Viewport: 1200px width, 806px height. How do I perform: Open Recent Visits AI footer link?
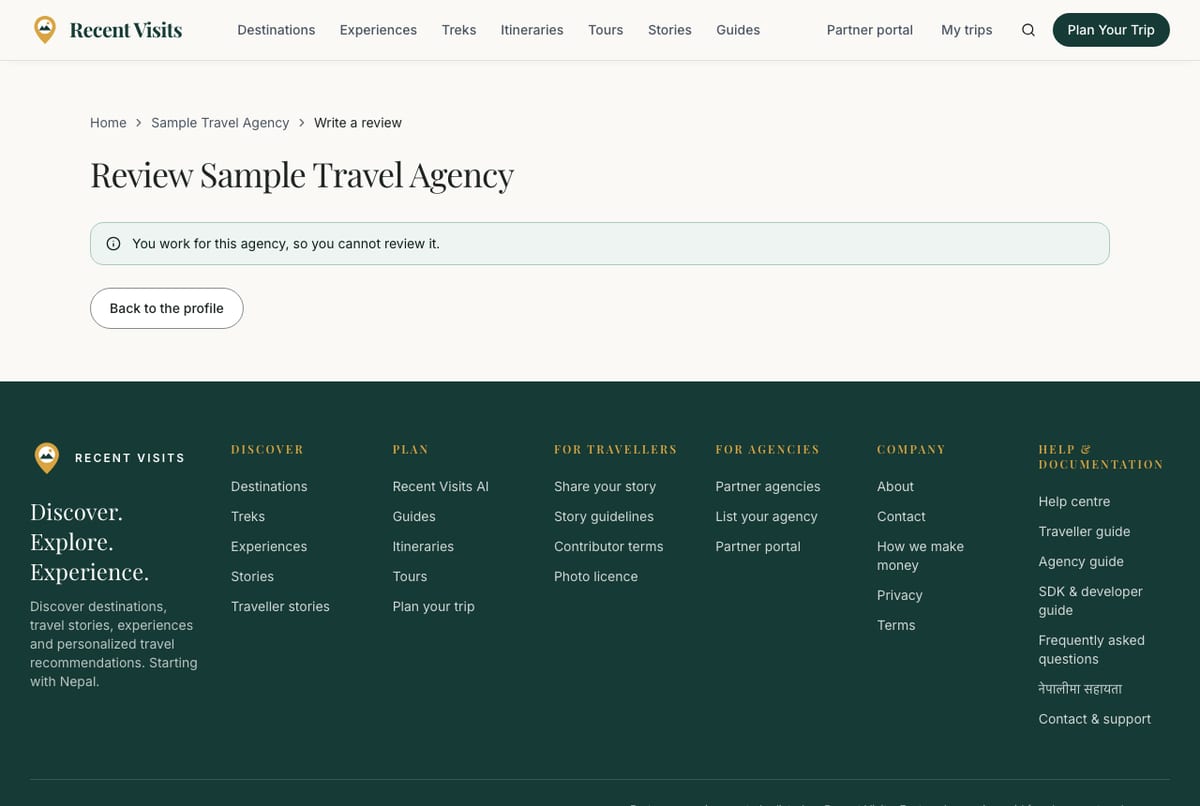441,486
